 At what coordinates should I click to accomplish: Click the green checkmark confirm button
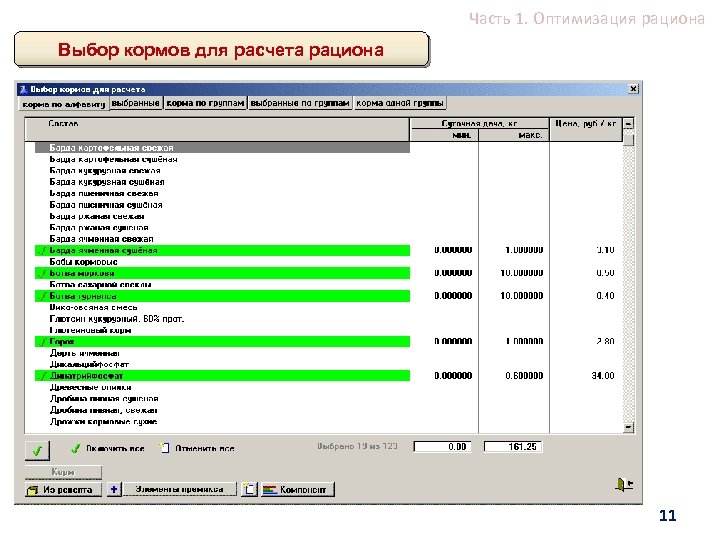(37, 450)
